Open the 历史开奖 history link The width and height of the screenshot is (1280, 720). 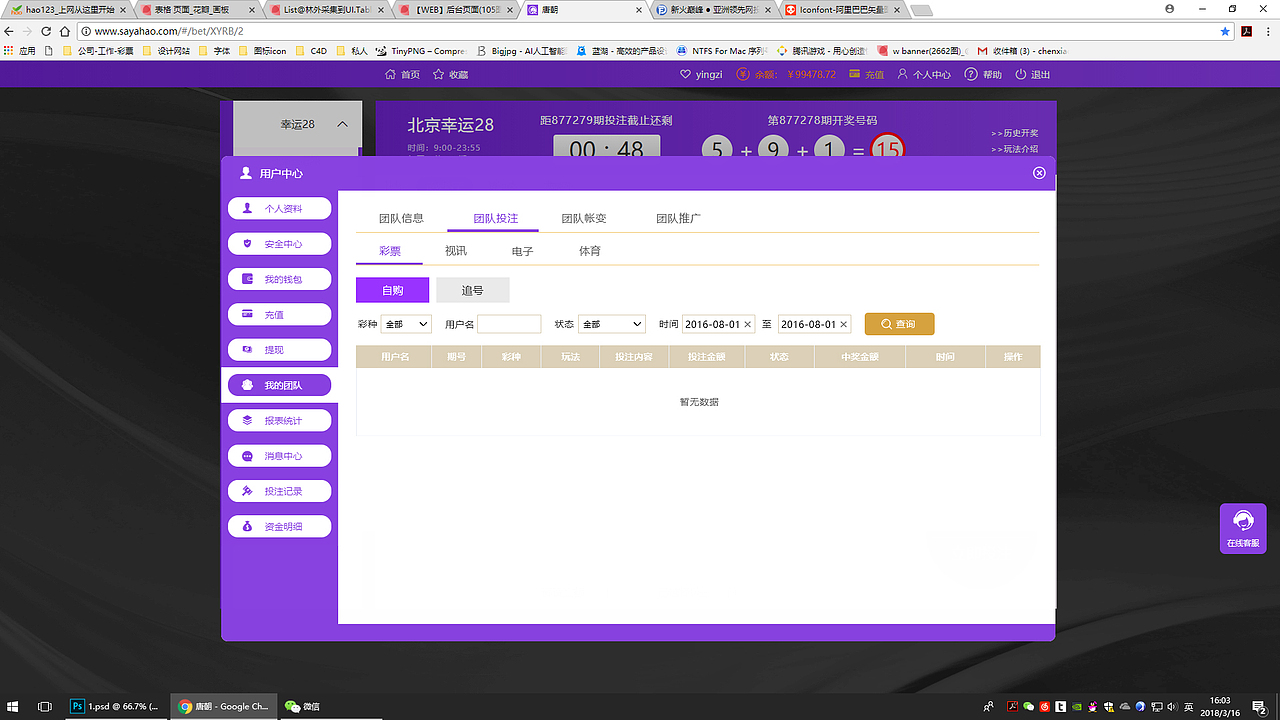pyautogui.click(x=1018, y=132)
